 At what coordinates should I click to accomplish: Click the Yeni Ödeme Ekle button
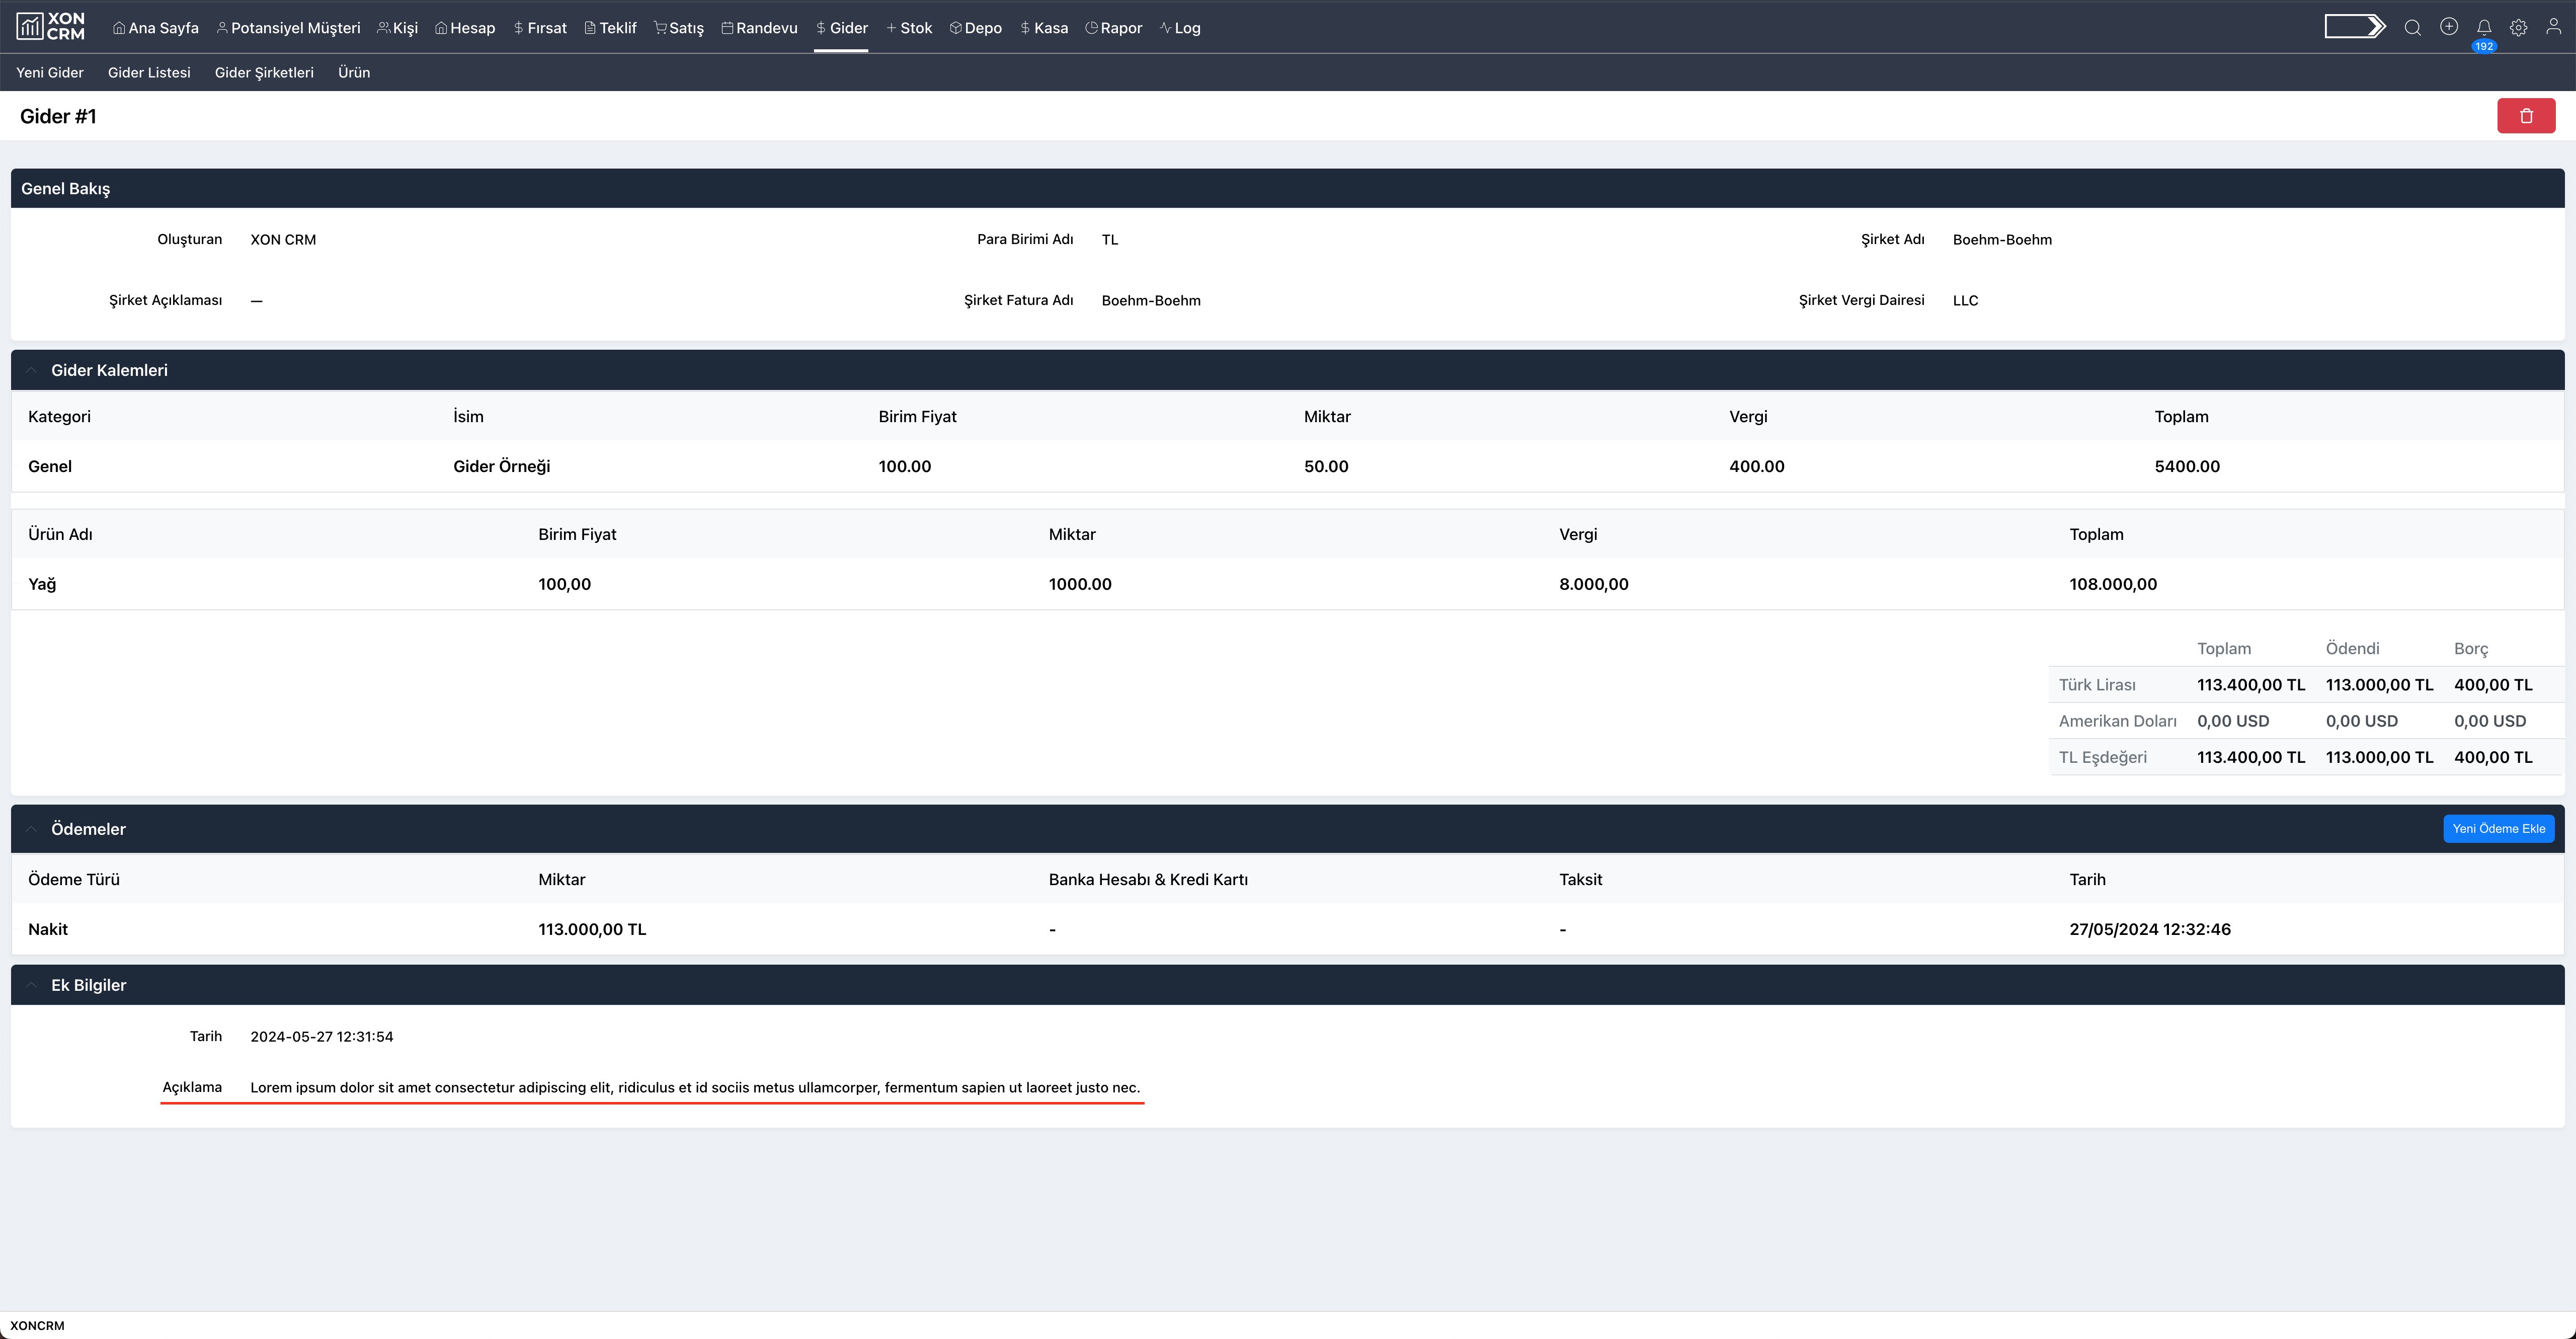pyautogui.click(x=2498, y=829)
